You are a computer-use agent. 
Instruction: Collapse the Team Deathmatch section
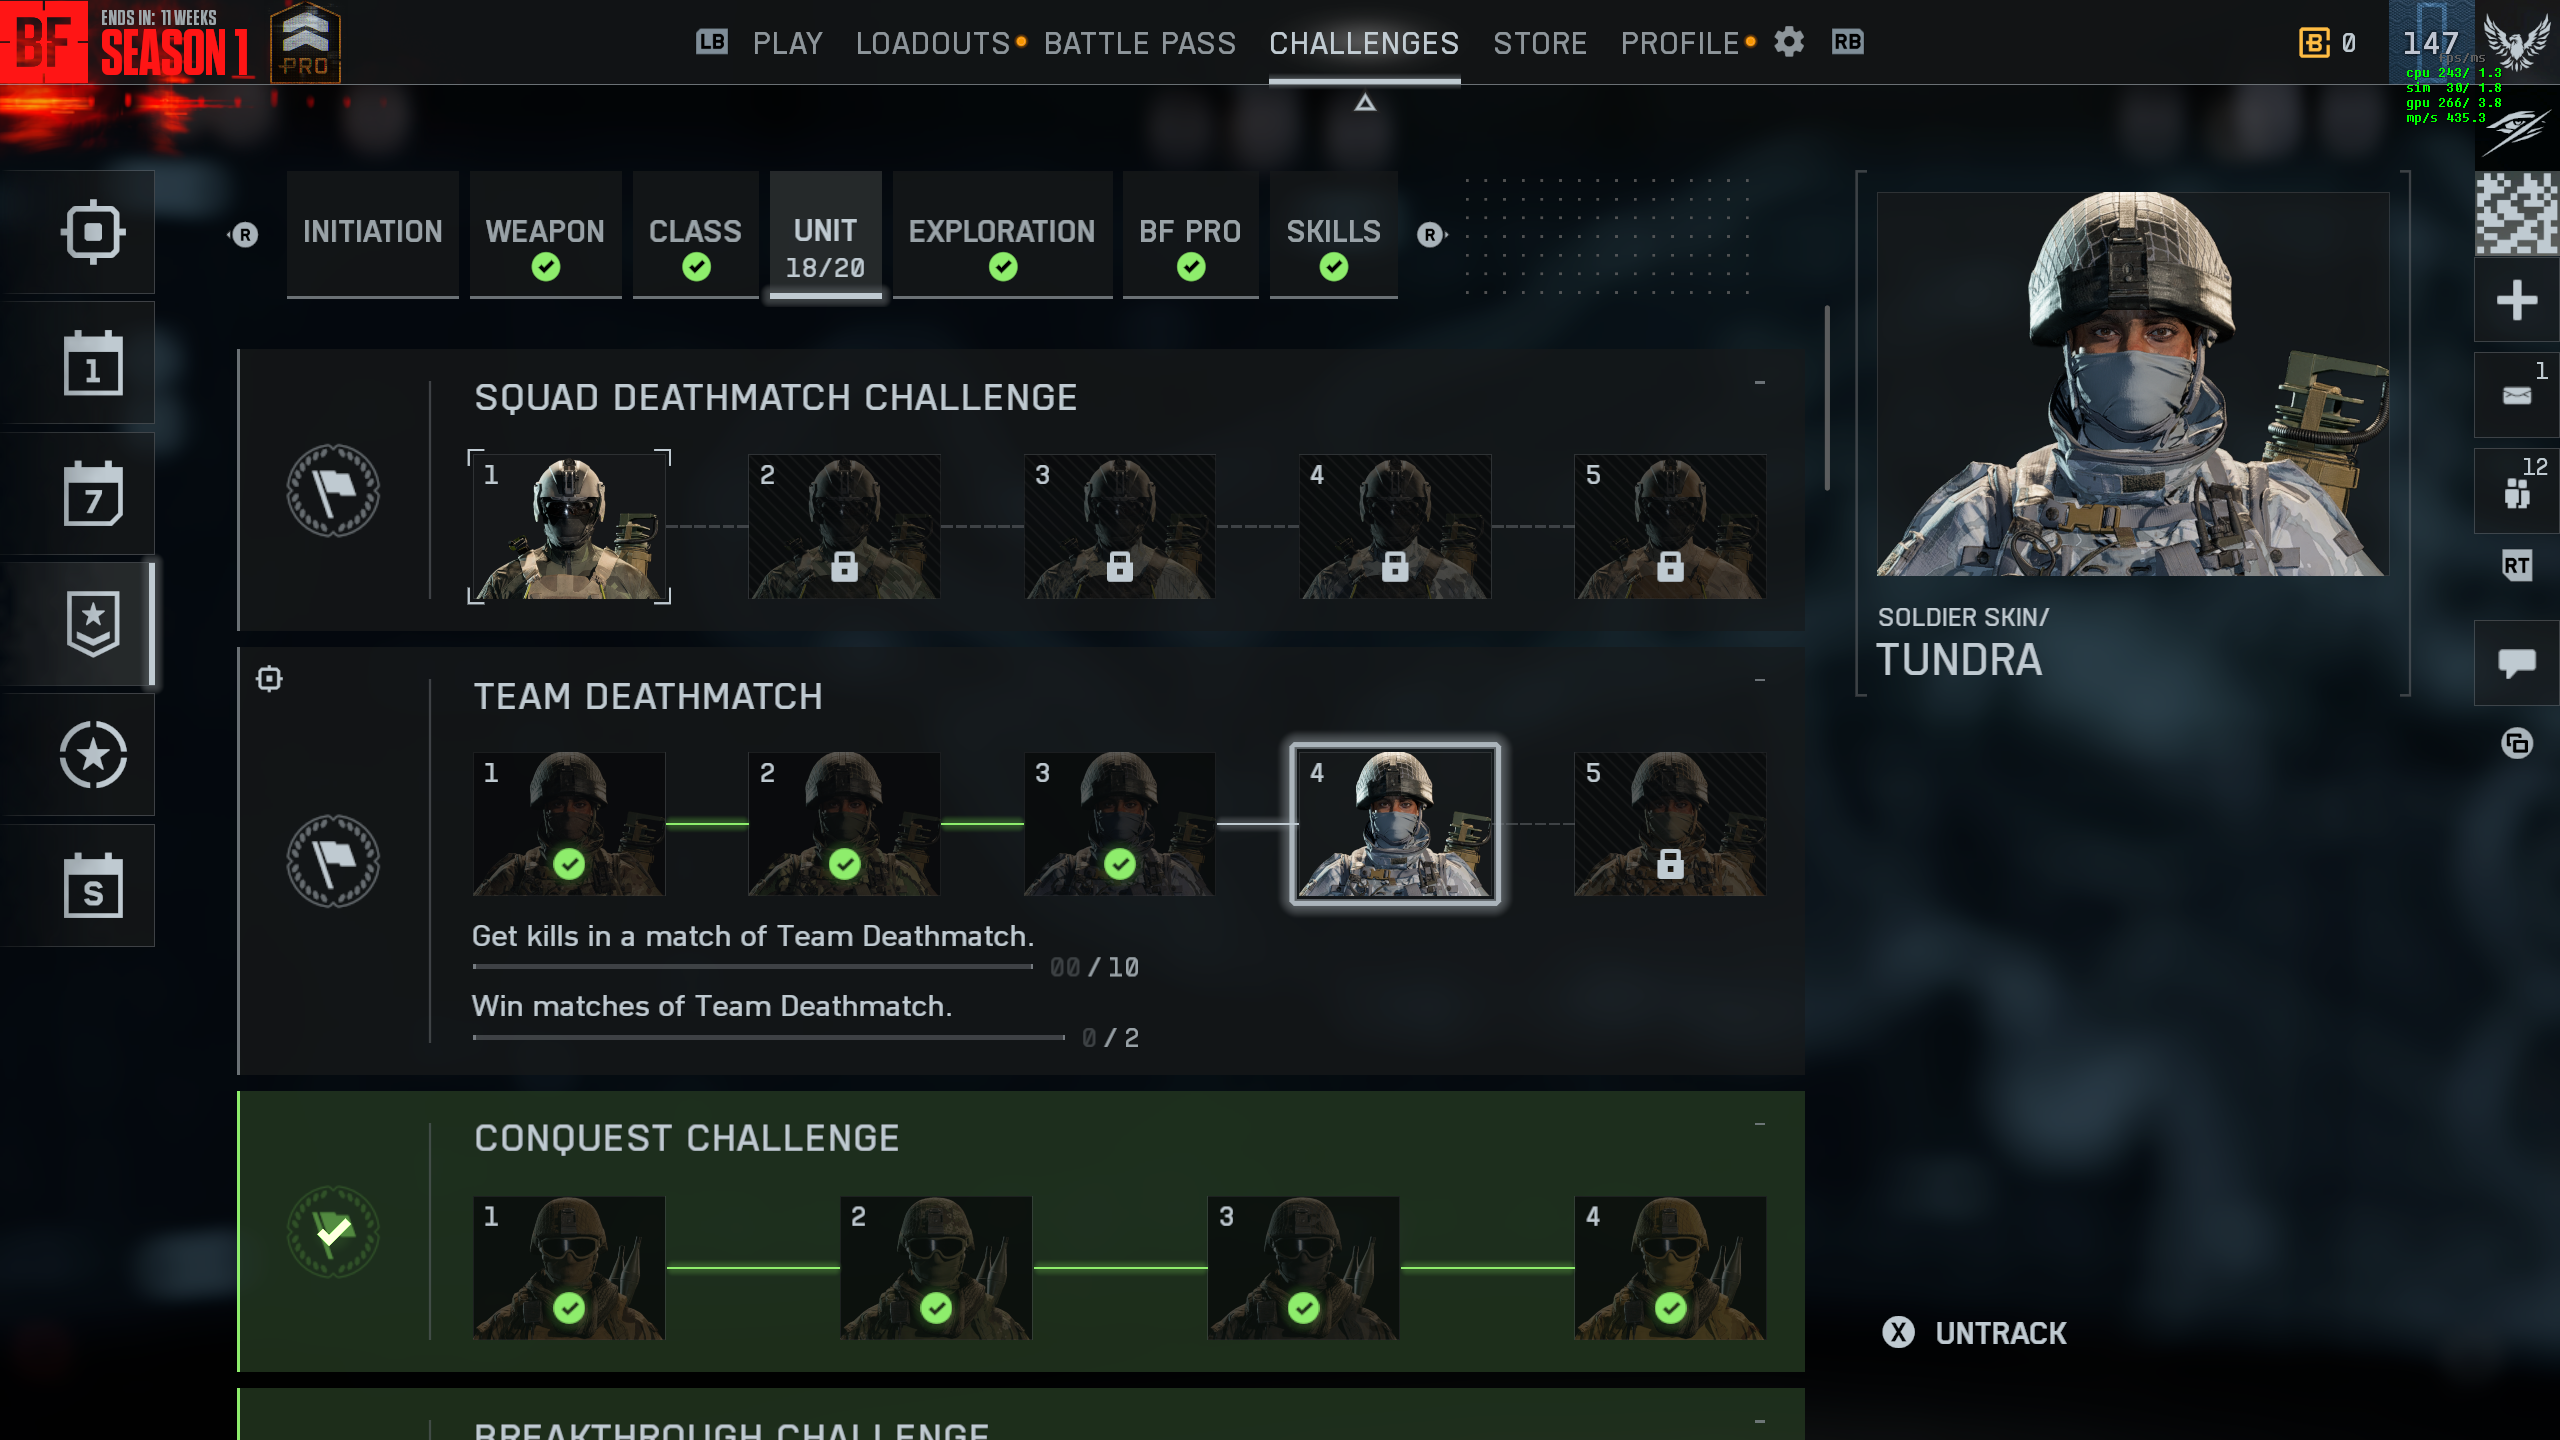1760,680
